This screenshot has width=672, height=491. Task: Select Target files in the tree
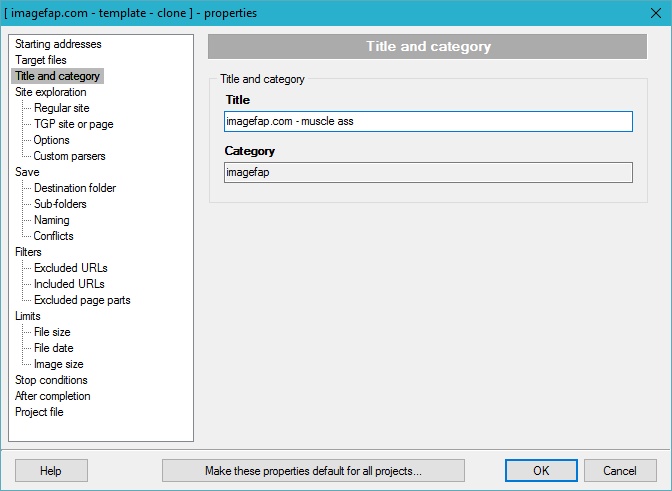click(41, 60)
